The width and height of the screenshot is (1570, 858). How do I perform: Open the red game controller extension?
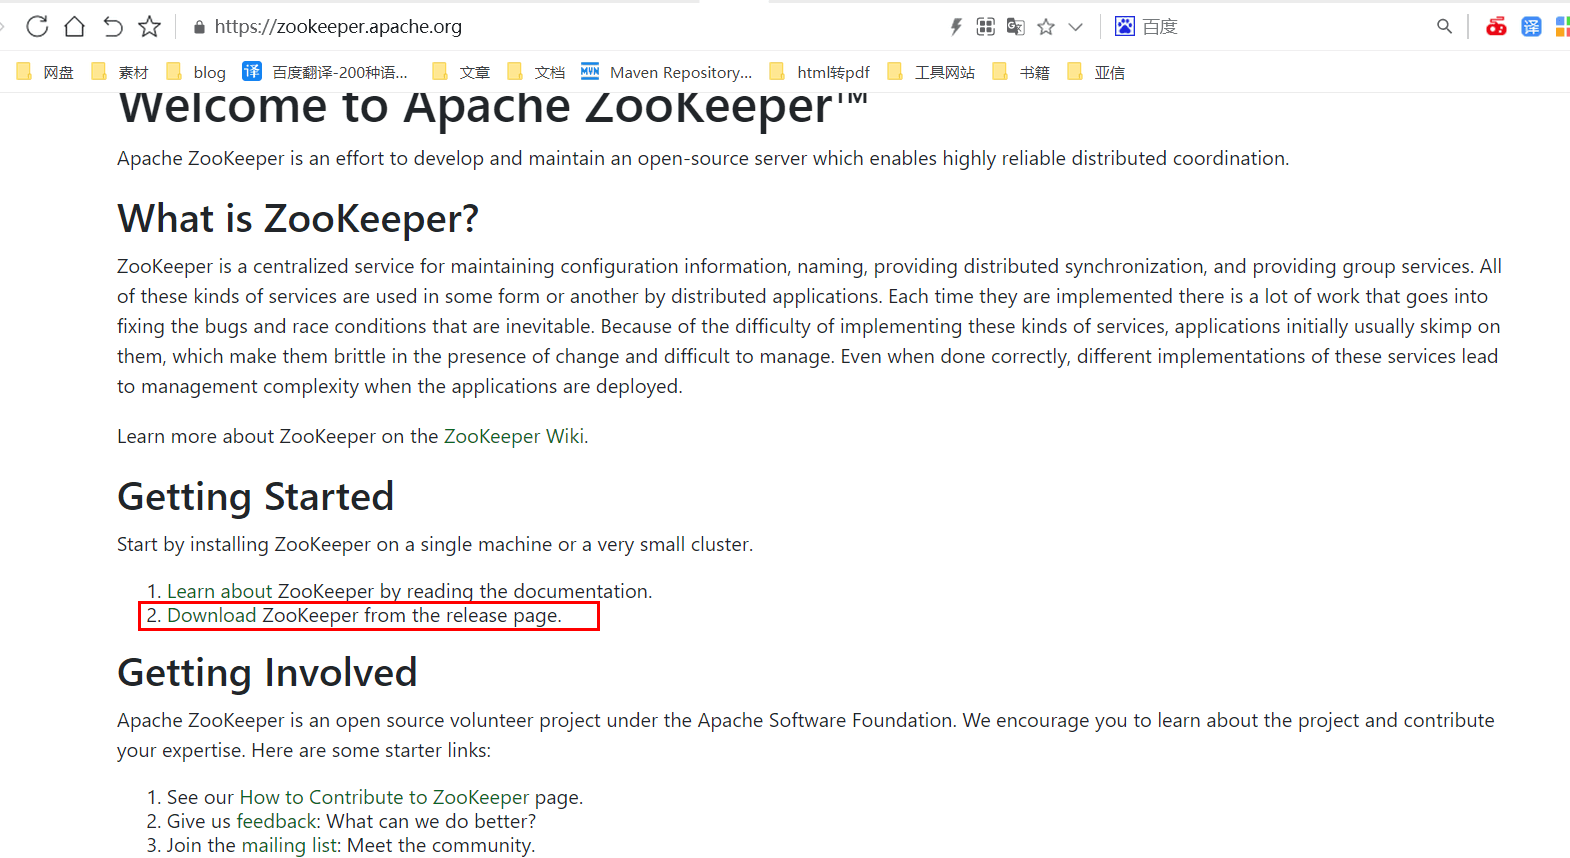tap(1496, 27)
